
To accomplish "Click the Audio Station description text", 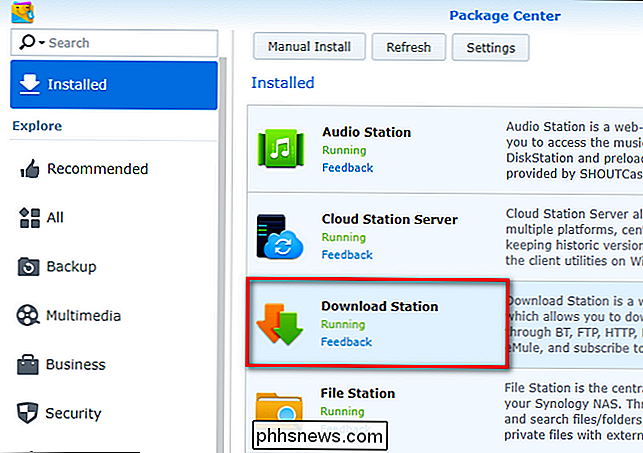I will point(574,150).
